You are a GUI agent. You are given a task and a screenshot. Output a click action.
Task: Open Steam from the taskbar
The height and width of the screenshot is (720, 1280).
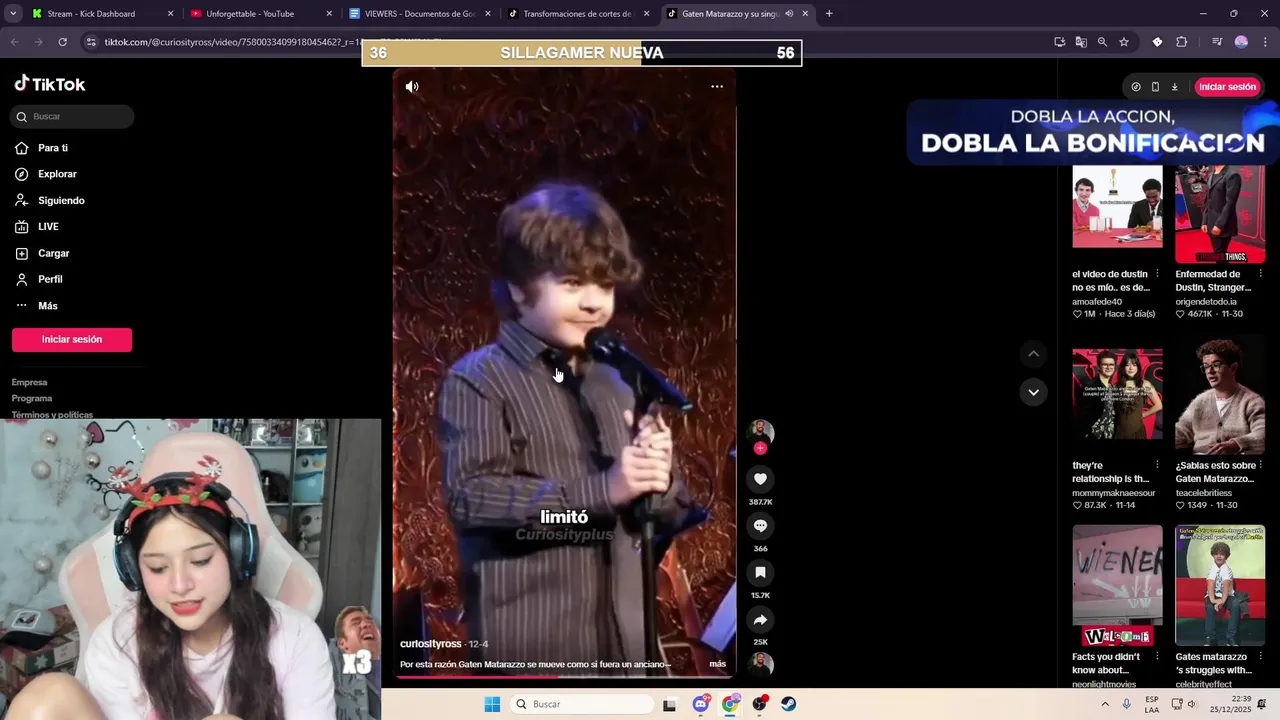click(x=789, y=704)
